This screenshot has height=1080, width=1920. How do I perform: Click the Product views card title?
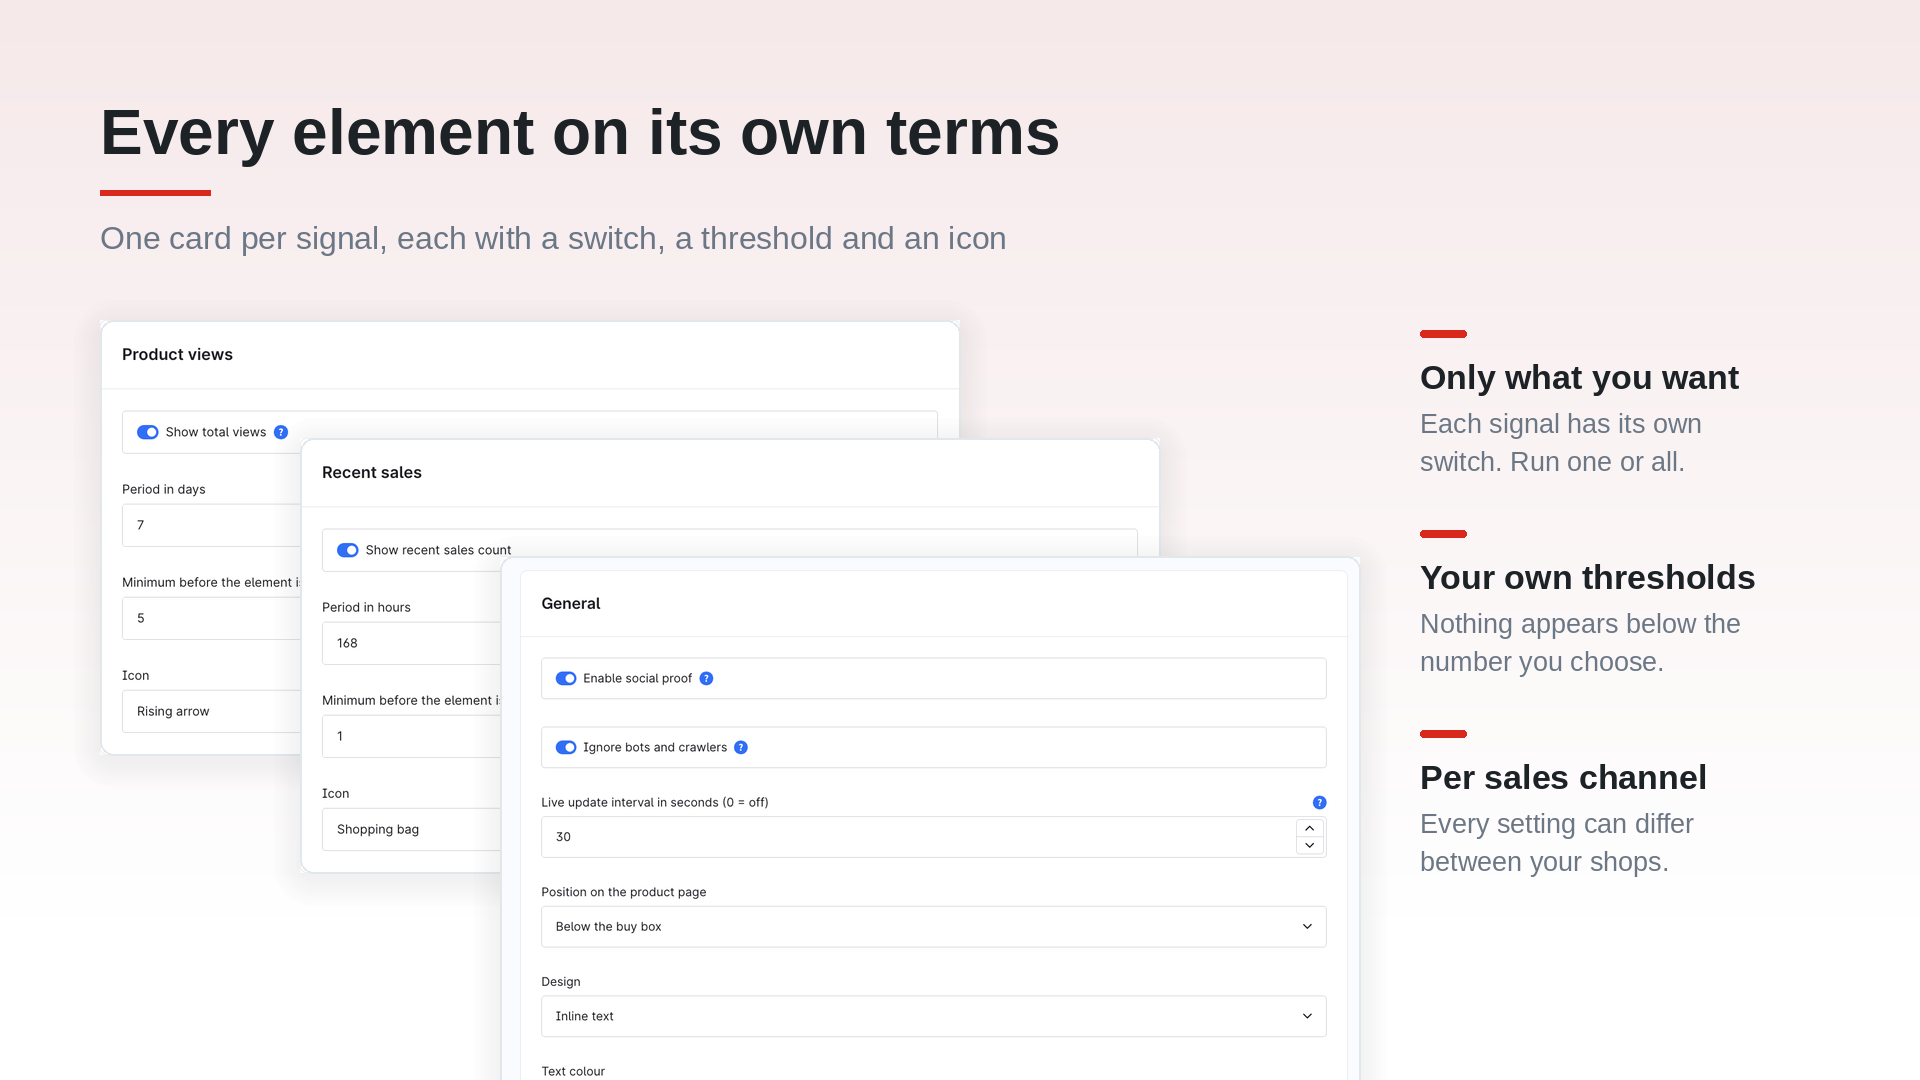177,354
